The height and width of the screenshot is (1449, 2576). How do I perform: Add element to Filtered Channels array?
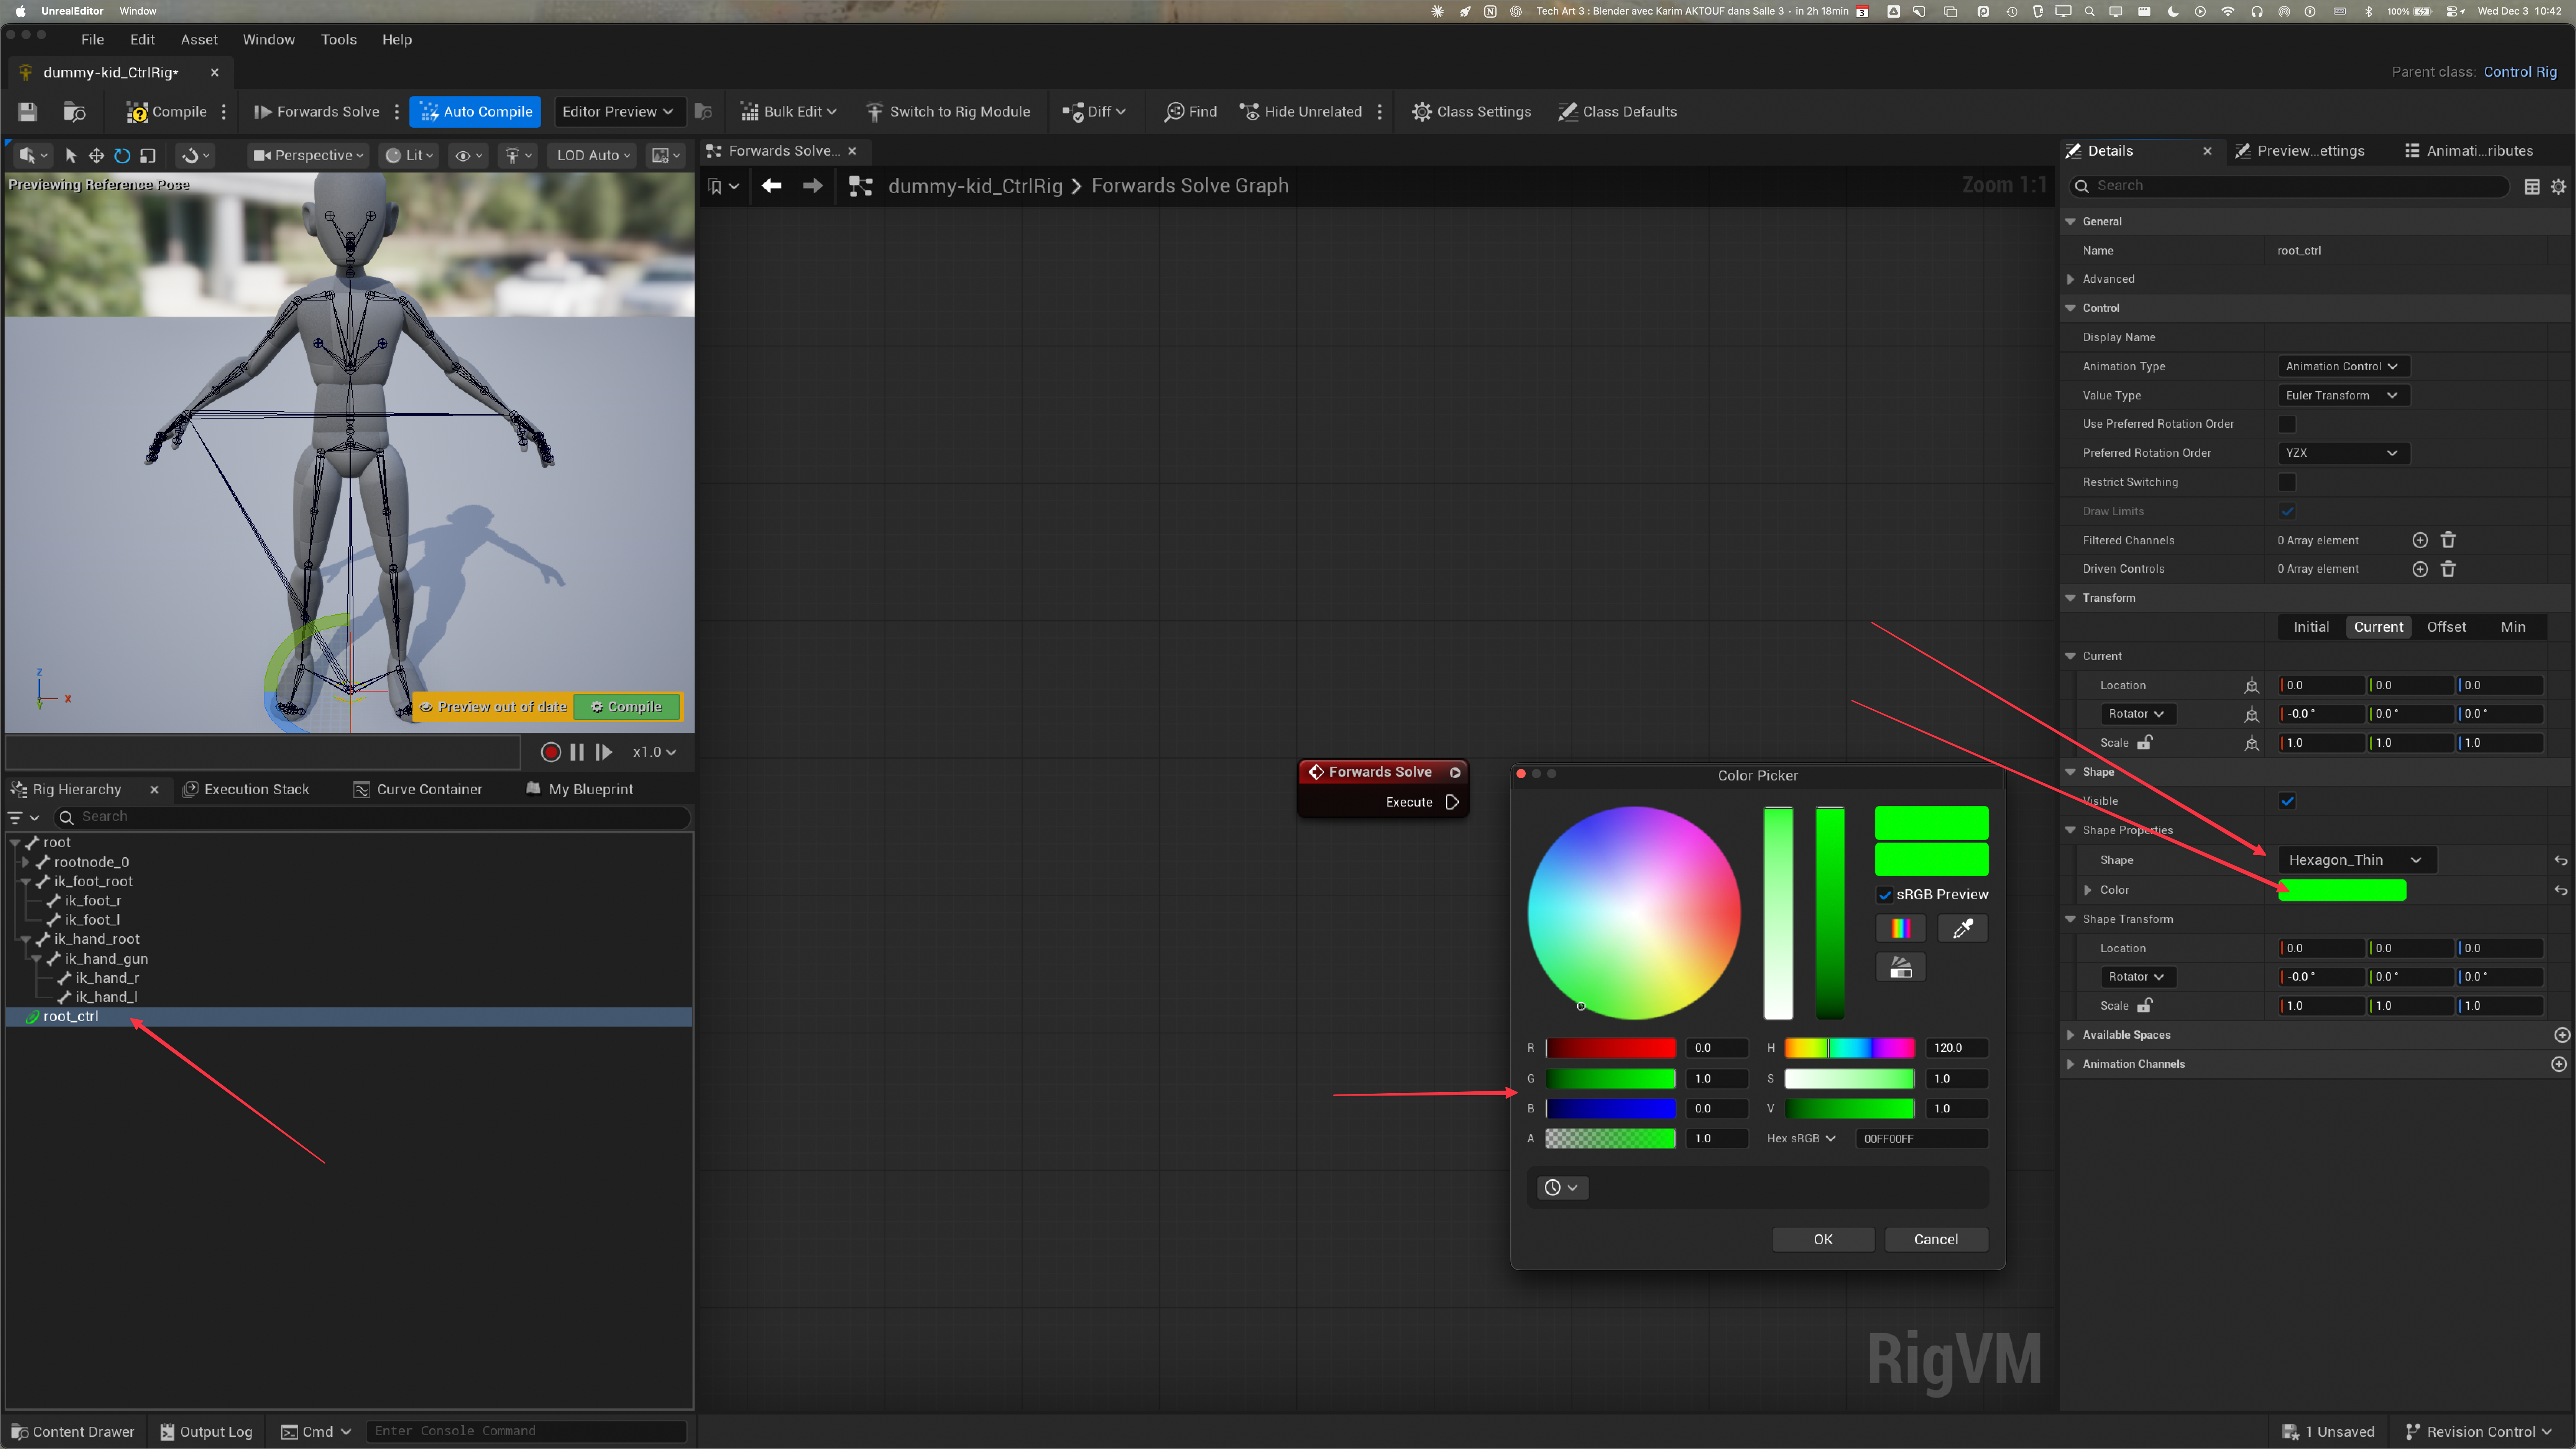2420,540
